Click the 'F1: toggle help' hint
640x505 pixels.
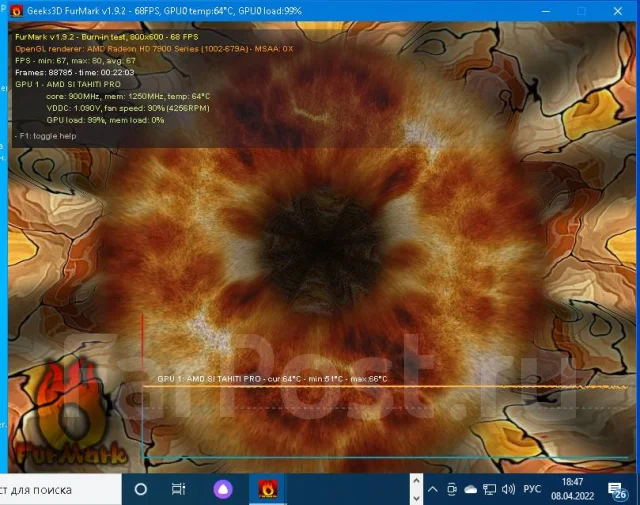(x=45, y=136)
